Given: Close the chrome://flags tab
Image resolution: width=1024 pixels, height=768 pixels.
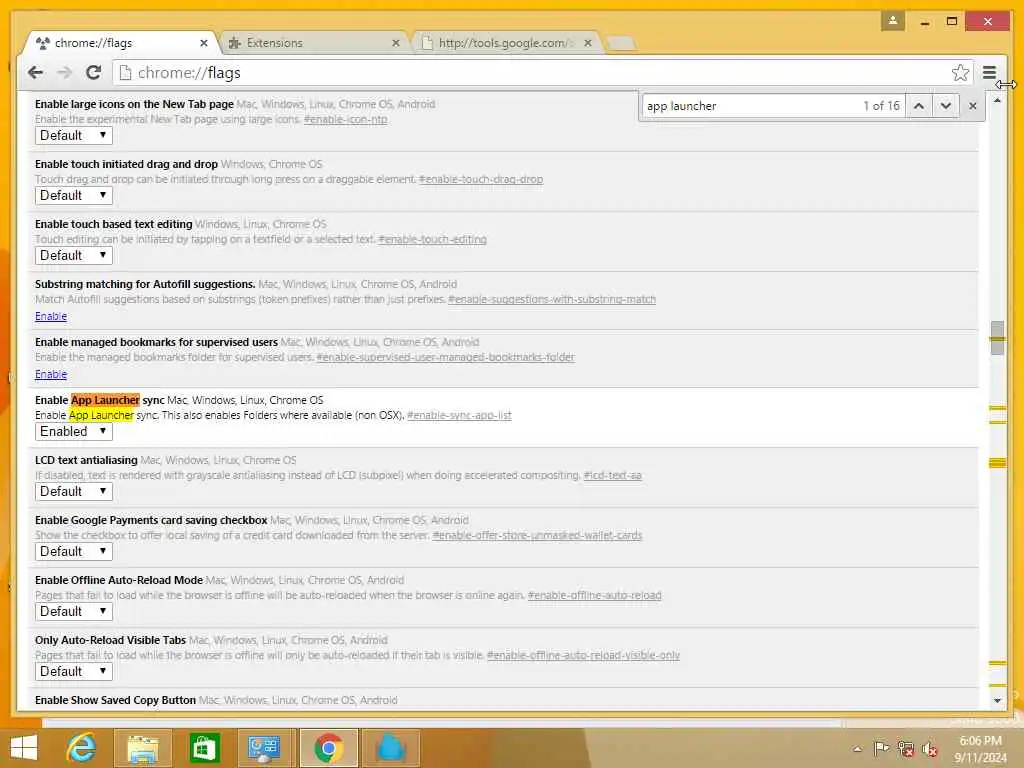Looking at the screenshot, I should point(204,43).
